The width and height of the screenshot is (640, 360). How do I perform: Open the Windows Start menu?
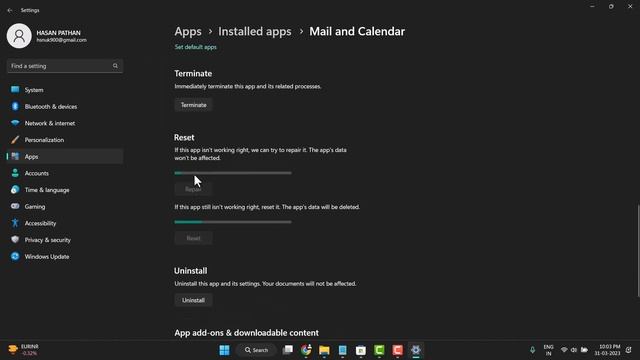(x=224, y=350)
